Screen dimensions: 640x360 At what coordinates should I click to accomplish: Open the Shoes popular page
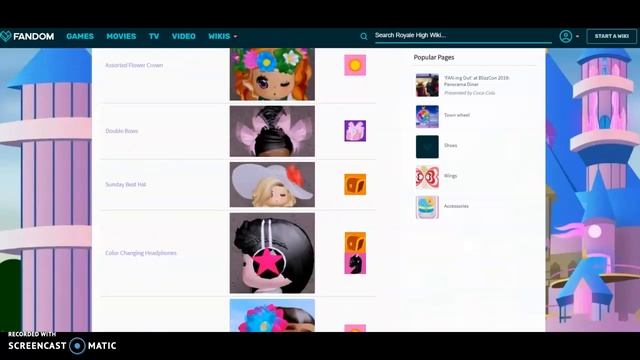click(x=451, y=146)
